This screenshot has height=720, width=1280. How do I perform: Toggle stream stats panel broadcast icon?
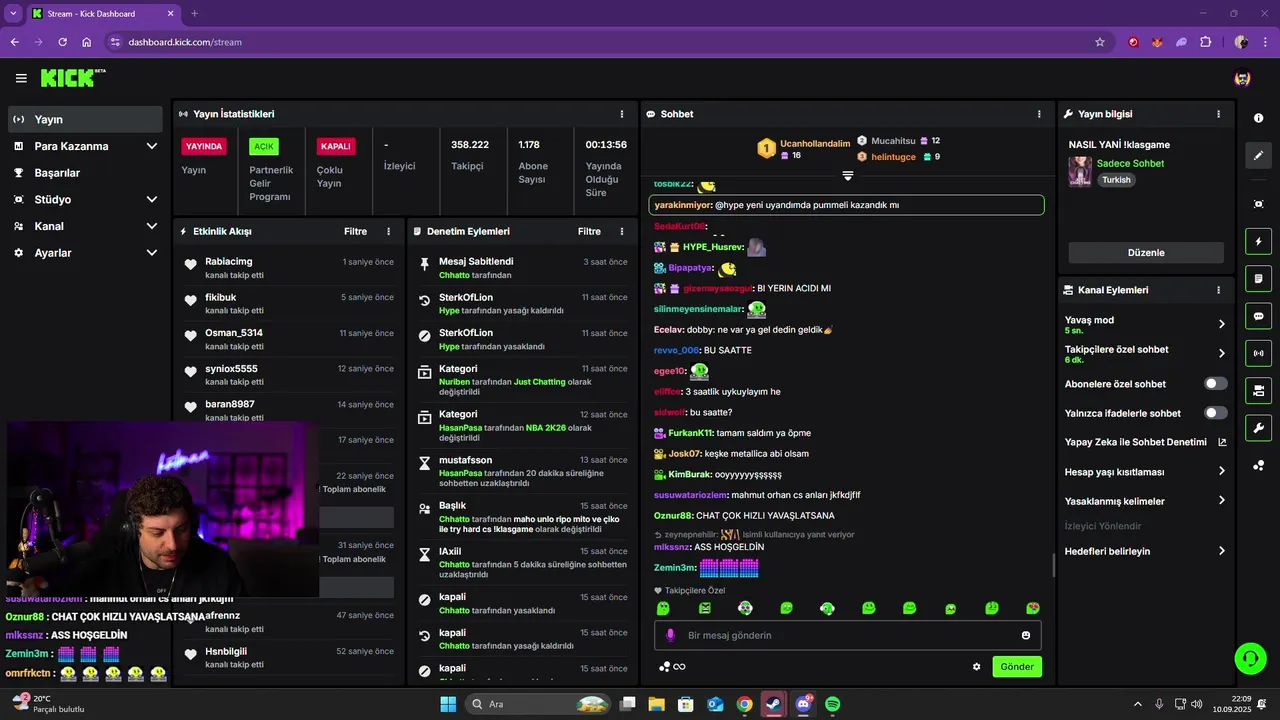[1258, 353]
